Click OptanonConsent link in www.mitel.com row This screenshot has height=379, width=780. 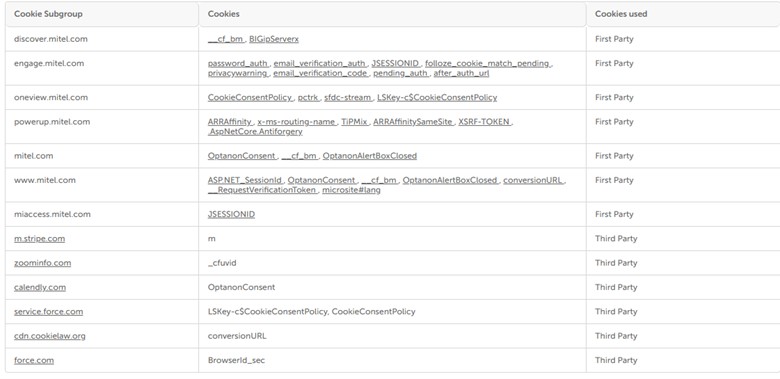[321, 181]
